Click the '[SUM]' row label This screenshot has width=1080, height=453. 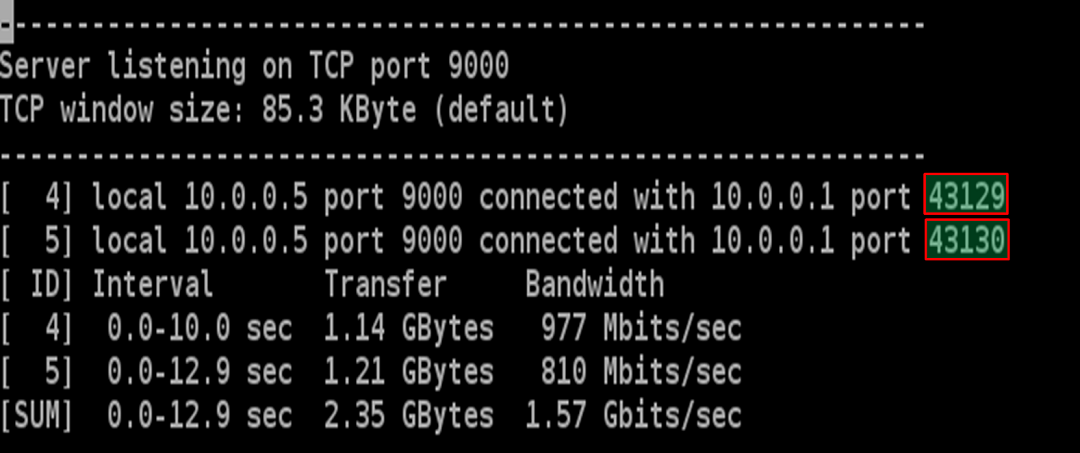pyautogui.click(x=37, y=416)
